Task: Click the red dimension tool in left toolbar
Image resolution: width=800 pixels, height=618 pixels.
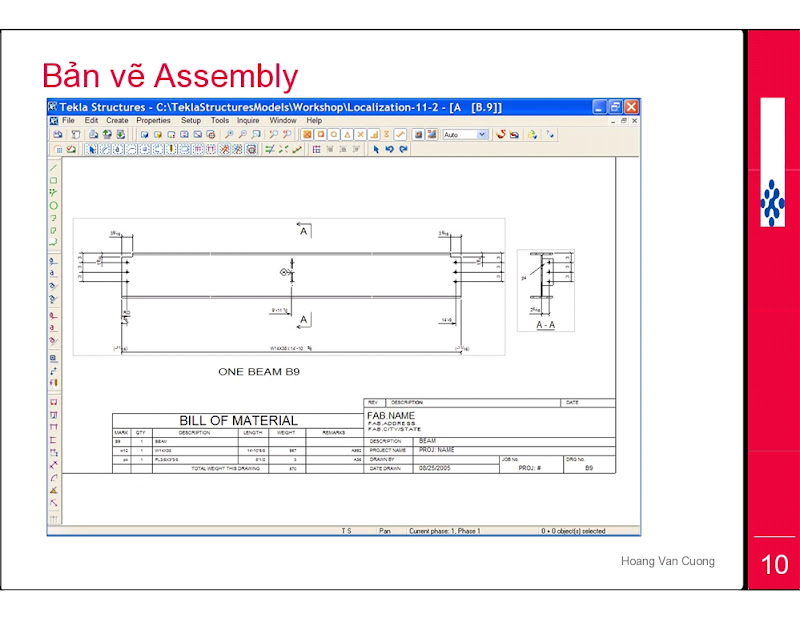Action: (x=54, y=402)
